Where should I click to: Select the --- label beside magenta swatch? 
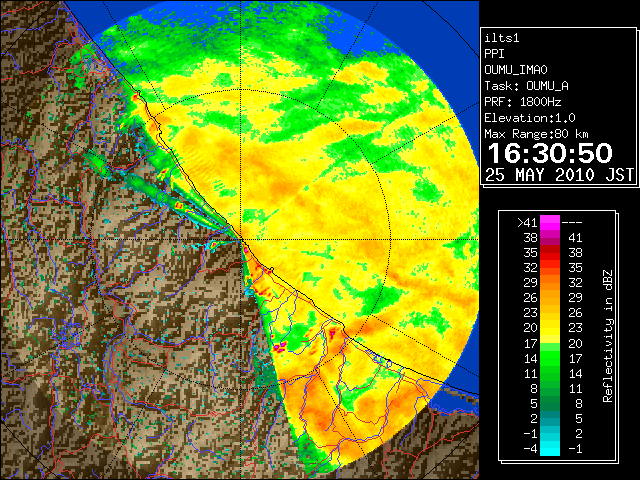572,223
